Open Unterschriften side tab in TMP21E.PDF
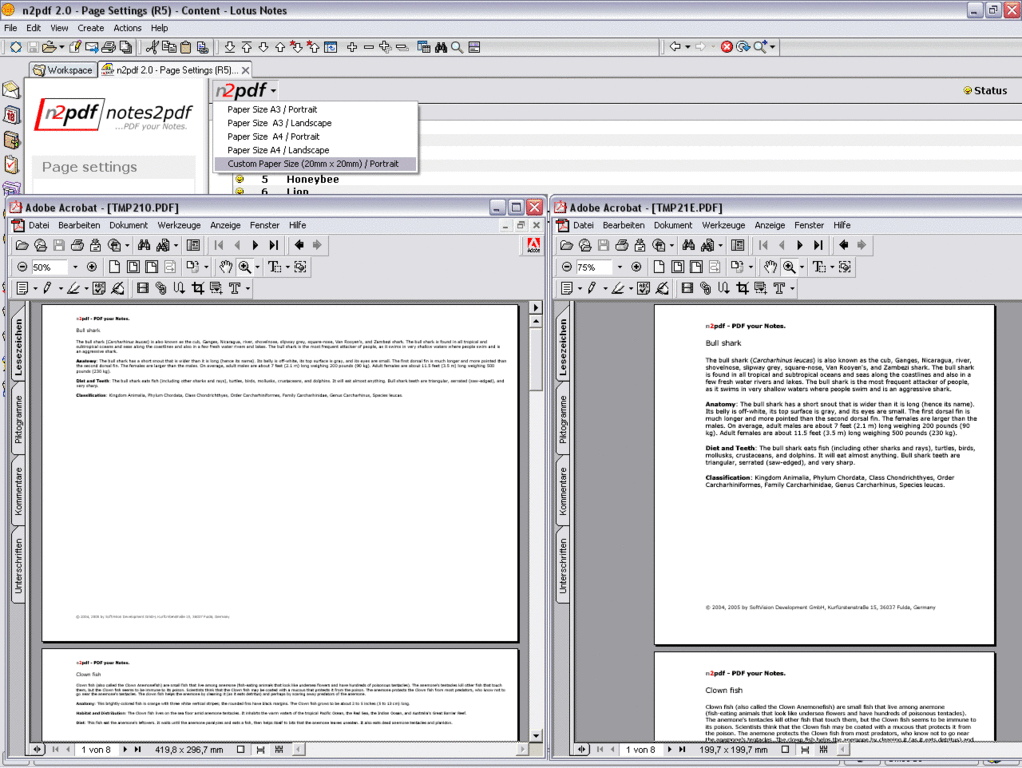 pyautogui.click(x=563, y=565)
